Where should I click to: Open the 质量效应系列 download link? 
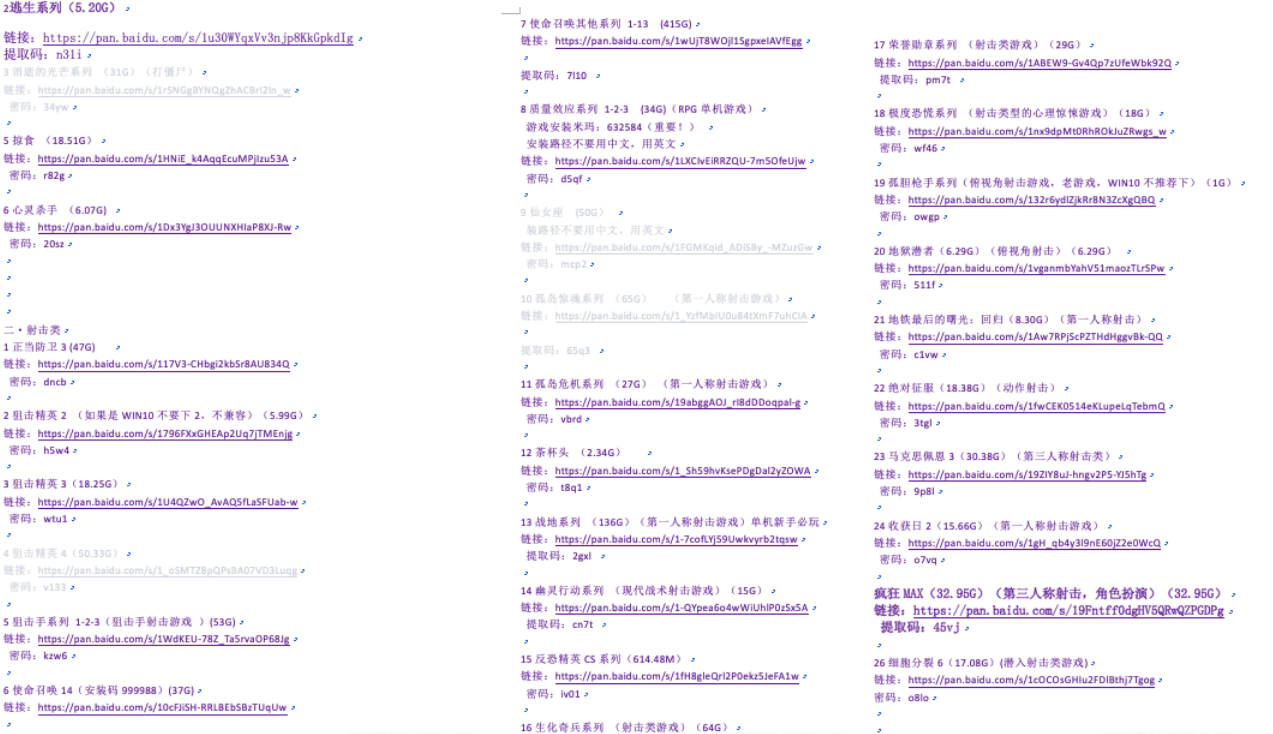tap(680, 161)
